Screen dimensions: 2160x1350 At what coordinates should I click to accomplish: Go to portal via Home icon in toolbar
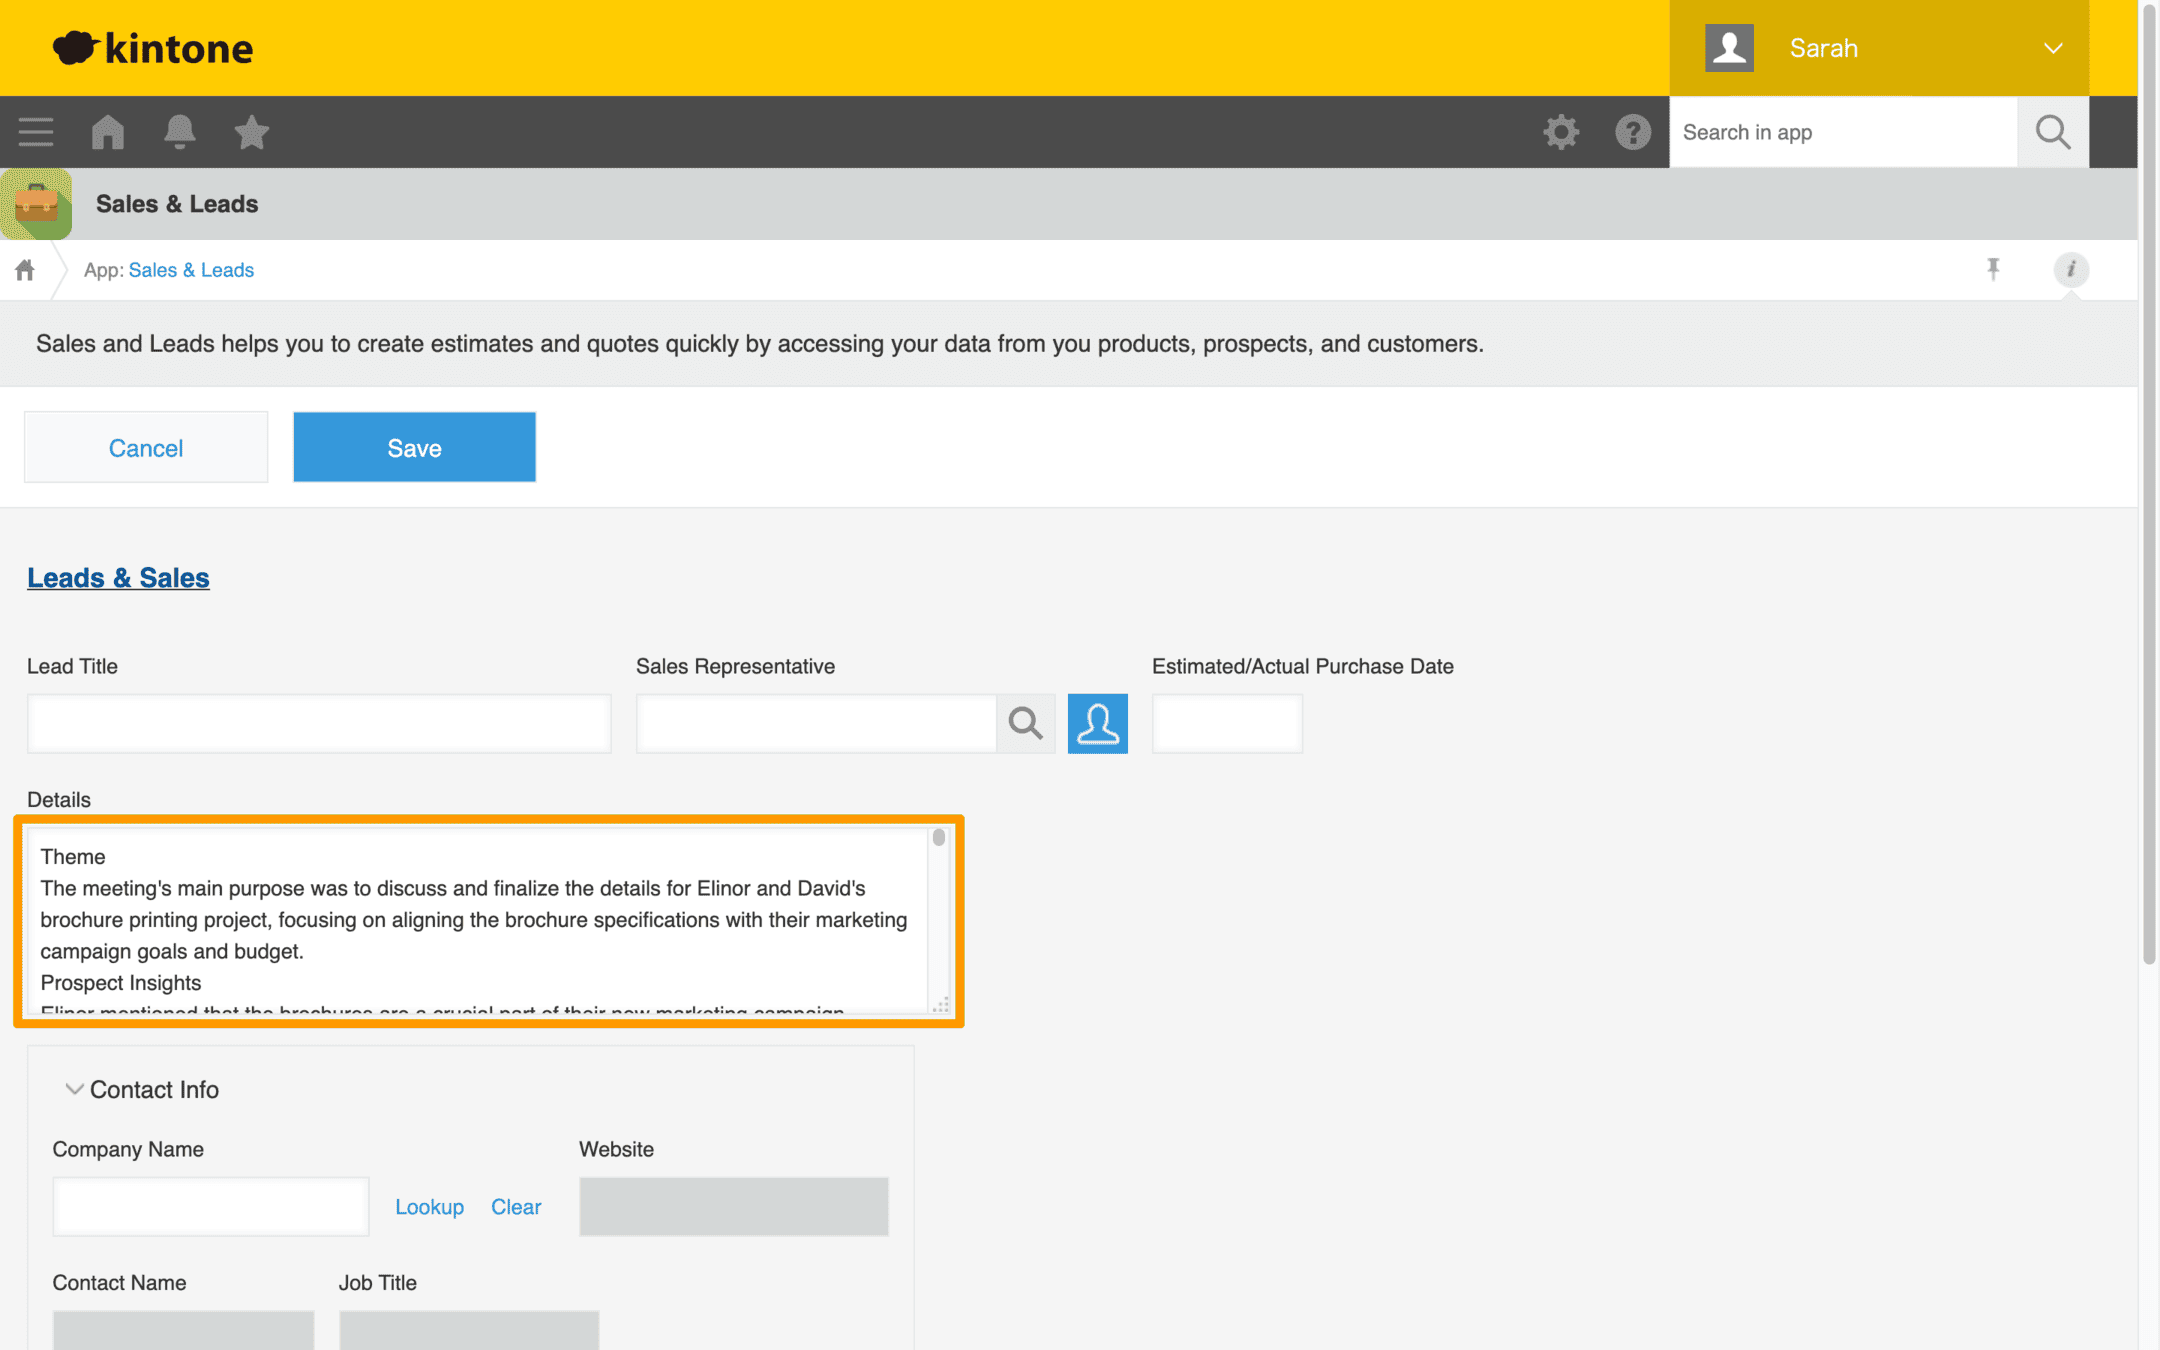click(108, 132)
